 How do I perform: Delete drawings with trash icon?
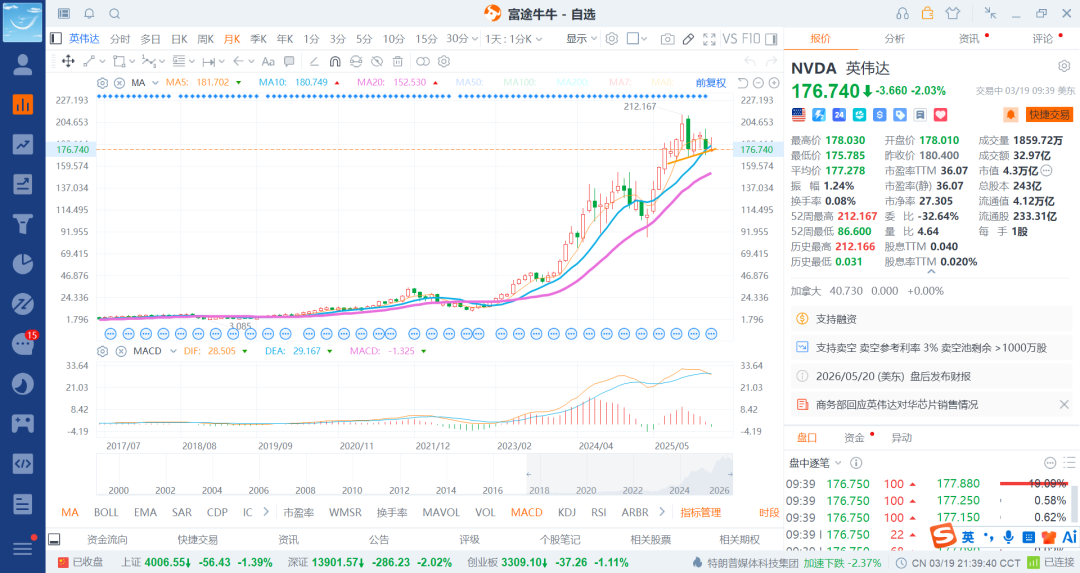click(x=397, y=61)
